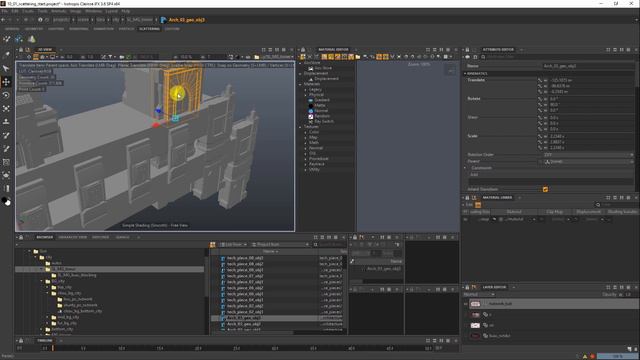
Task: Select Standard material in Physical list
Action: pyautogui.click(x=322, y=100)
